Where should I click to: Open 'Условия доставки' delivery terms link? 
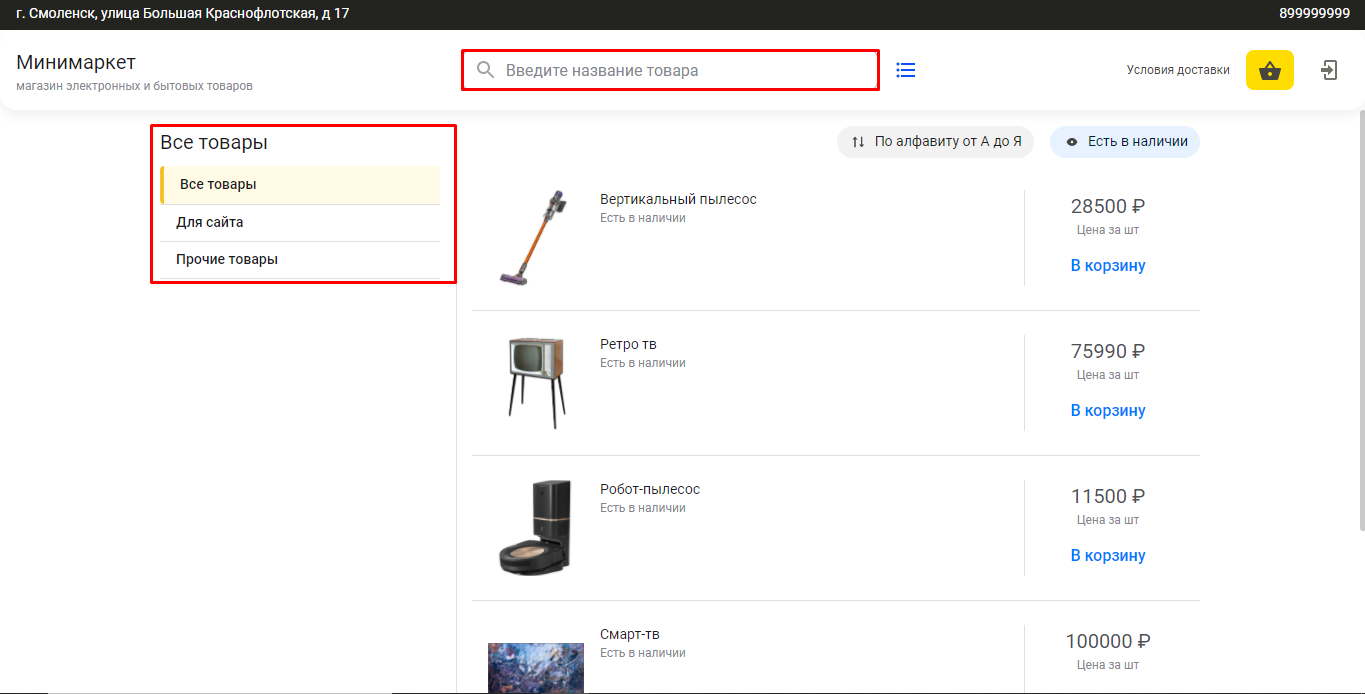pos(1178,70)
